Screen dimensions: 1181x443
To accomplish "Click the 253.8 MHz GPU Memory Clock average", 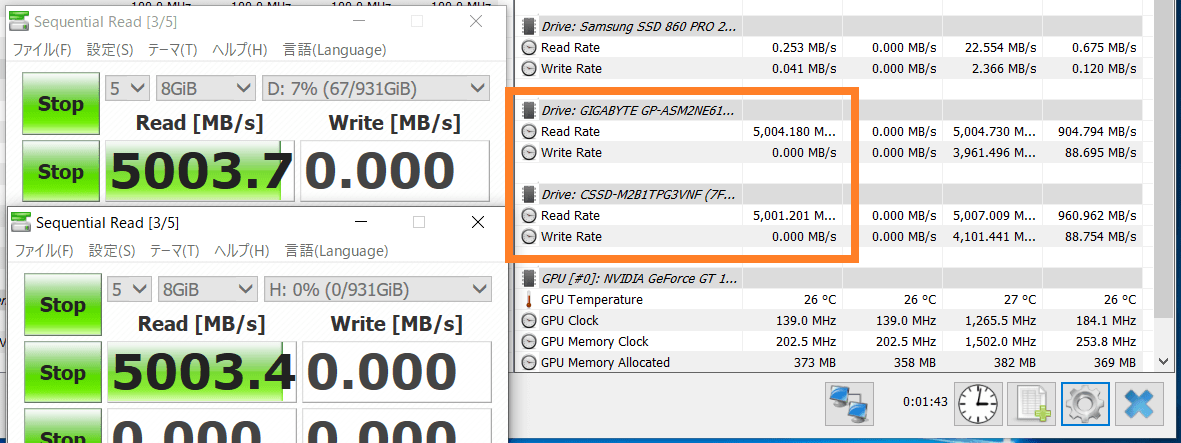I will pos(1108,341).
